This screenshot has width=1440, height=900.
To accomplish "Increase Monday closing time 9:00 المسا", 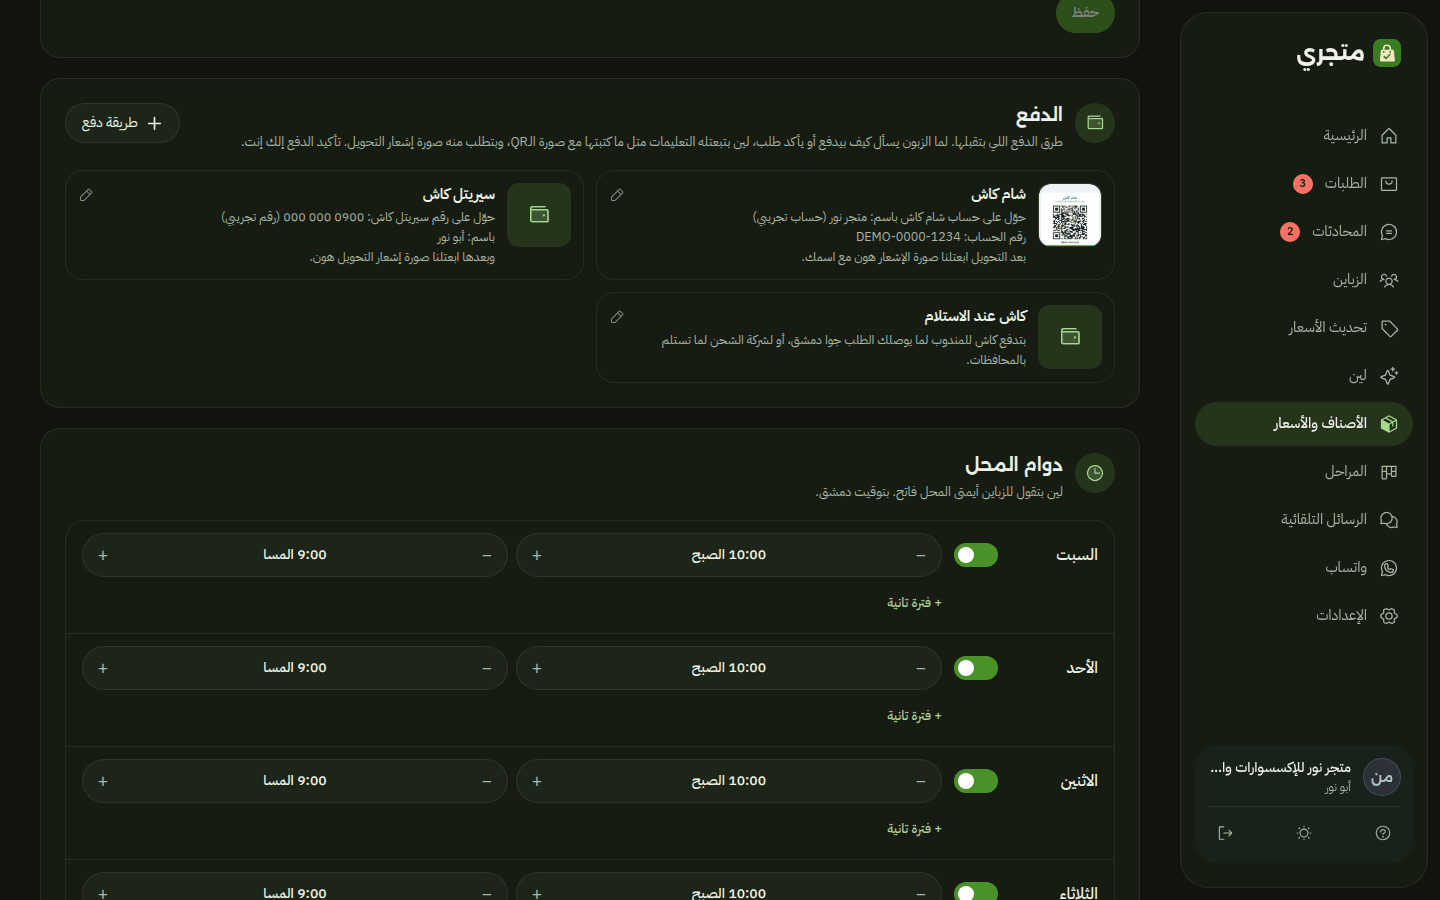I will pyautogui.click(x=103, y=781).
